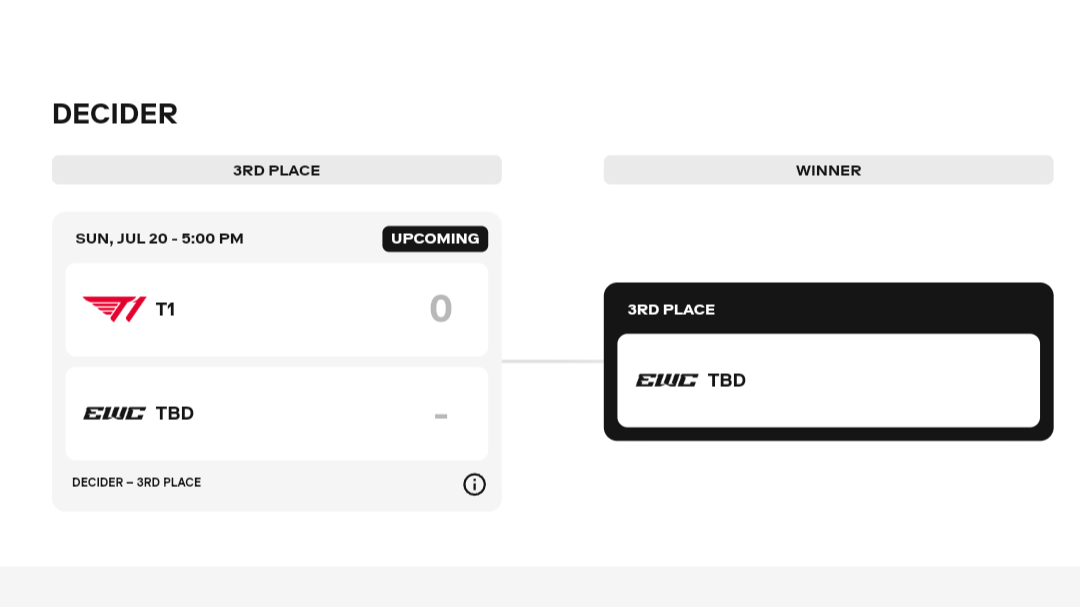Click the T1 team logo
This screenshot has height=607, width=1080.
click(x=114, y=309)
